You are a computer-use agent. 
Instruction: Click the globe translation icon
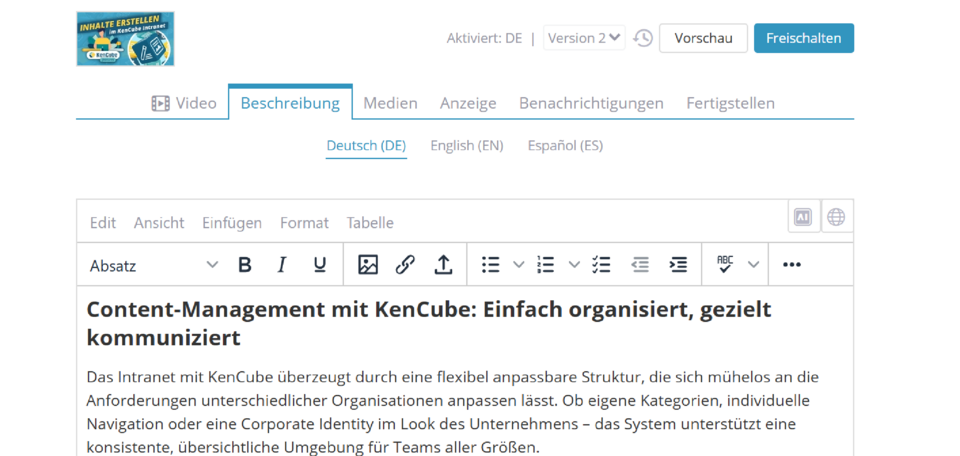(x=836, y=217)
